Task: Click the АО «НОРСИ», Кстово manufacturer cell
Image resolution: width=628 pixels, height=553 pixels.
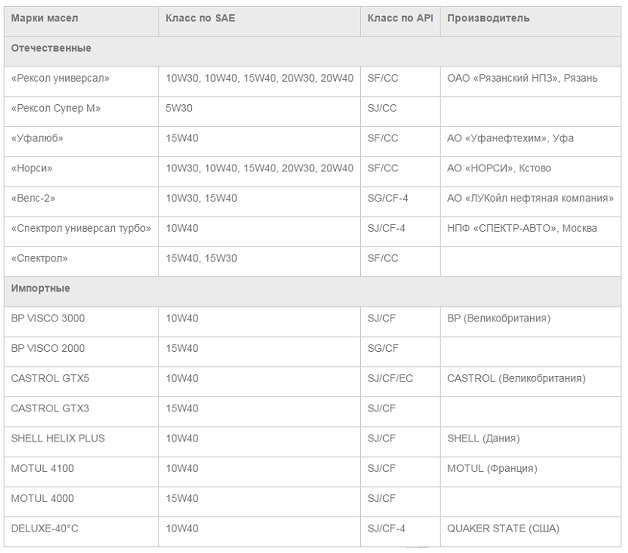Action: pos(531,171)
